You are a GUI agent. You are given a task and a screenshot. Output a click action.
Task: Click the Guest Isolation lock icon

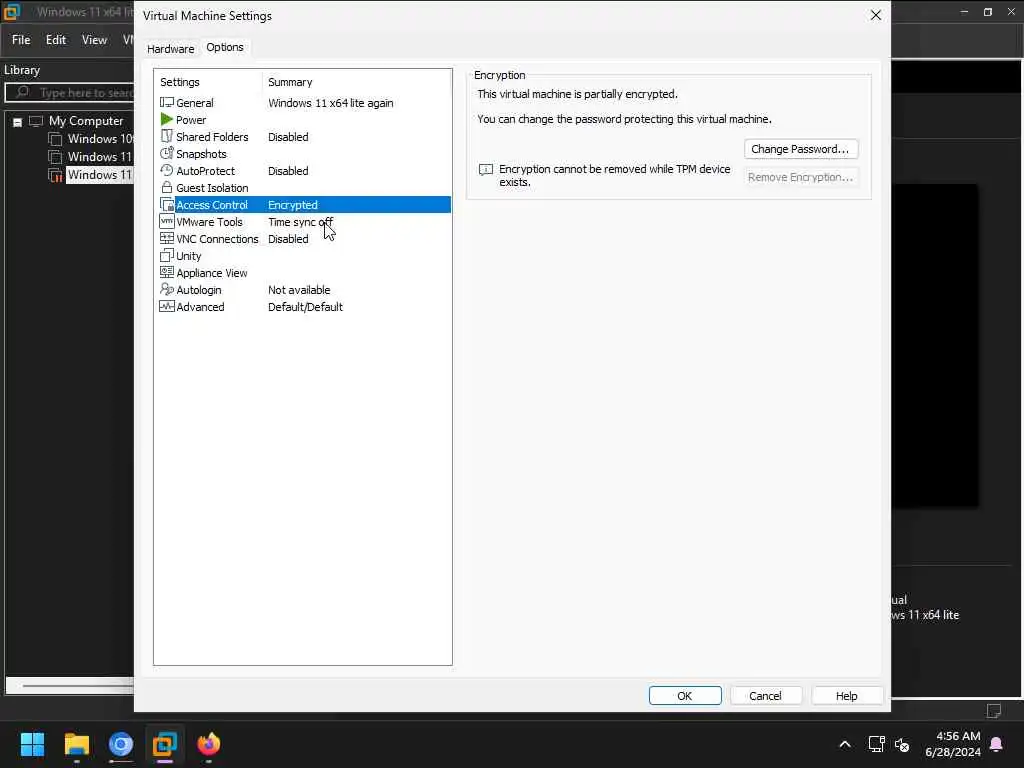[167, 187]
